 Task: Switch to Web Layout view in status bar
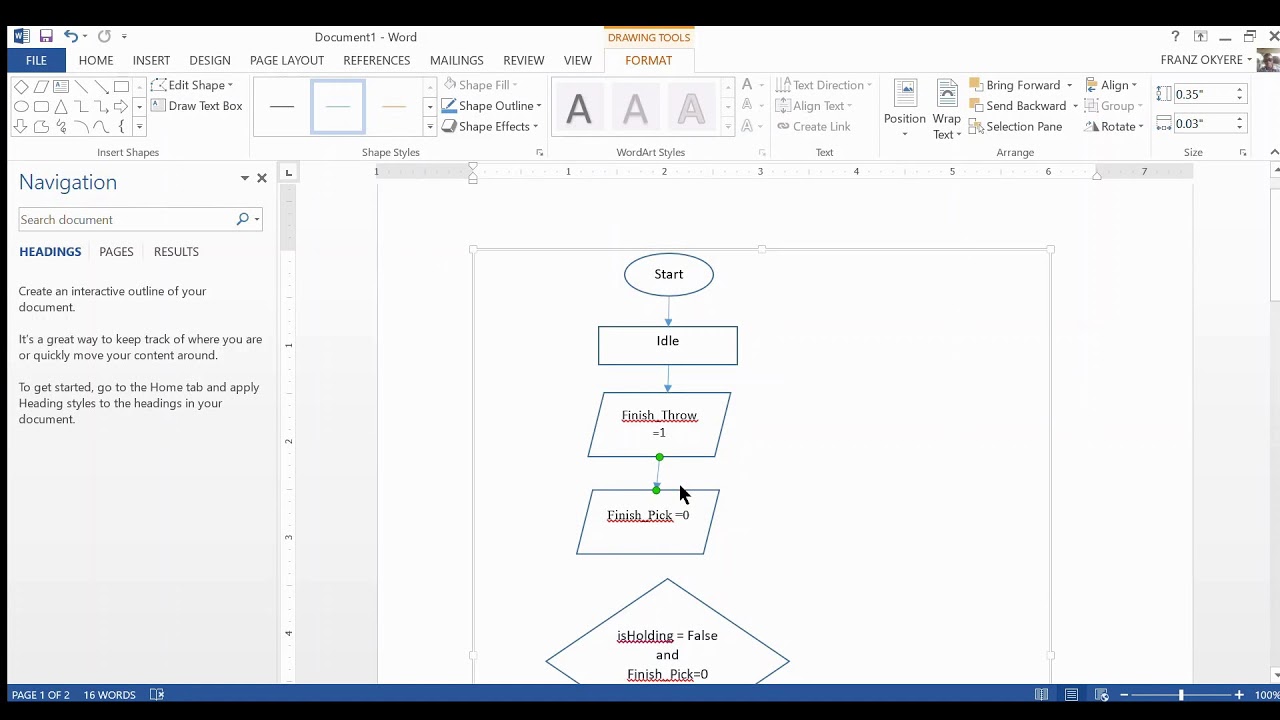click(1101, 695)
